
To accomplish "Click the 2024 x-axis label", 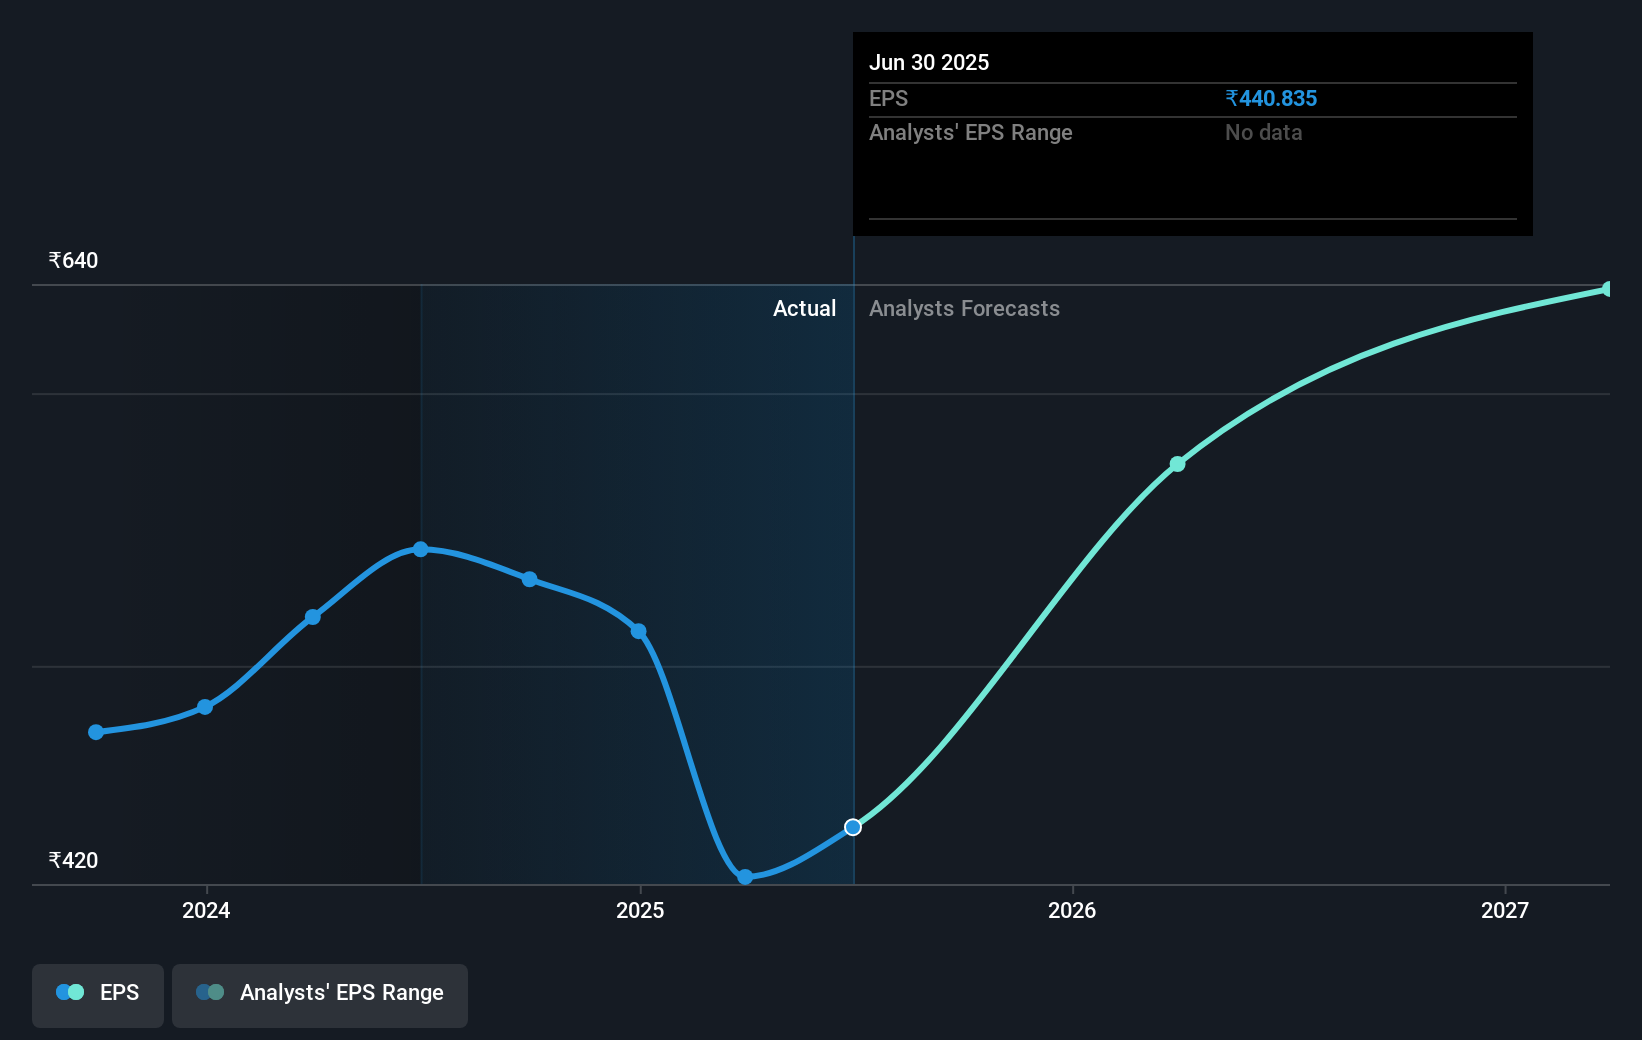I will click(x=206, y=910).
